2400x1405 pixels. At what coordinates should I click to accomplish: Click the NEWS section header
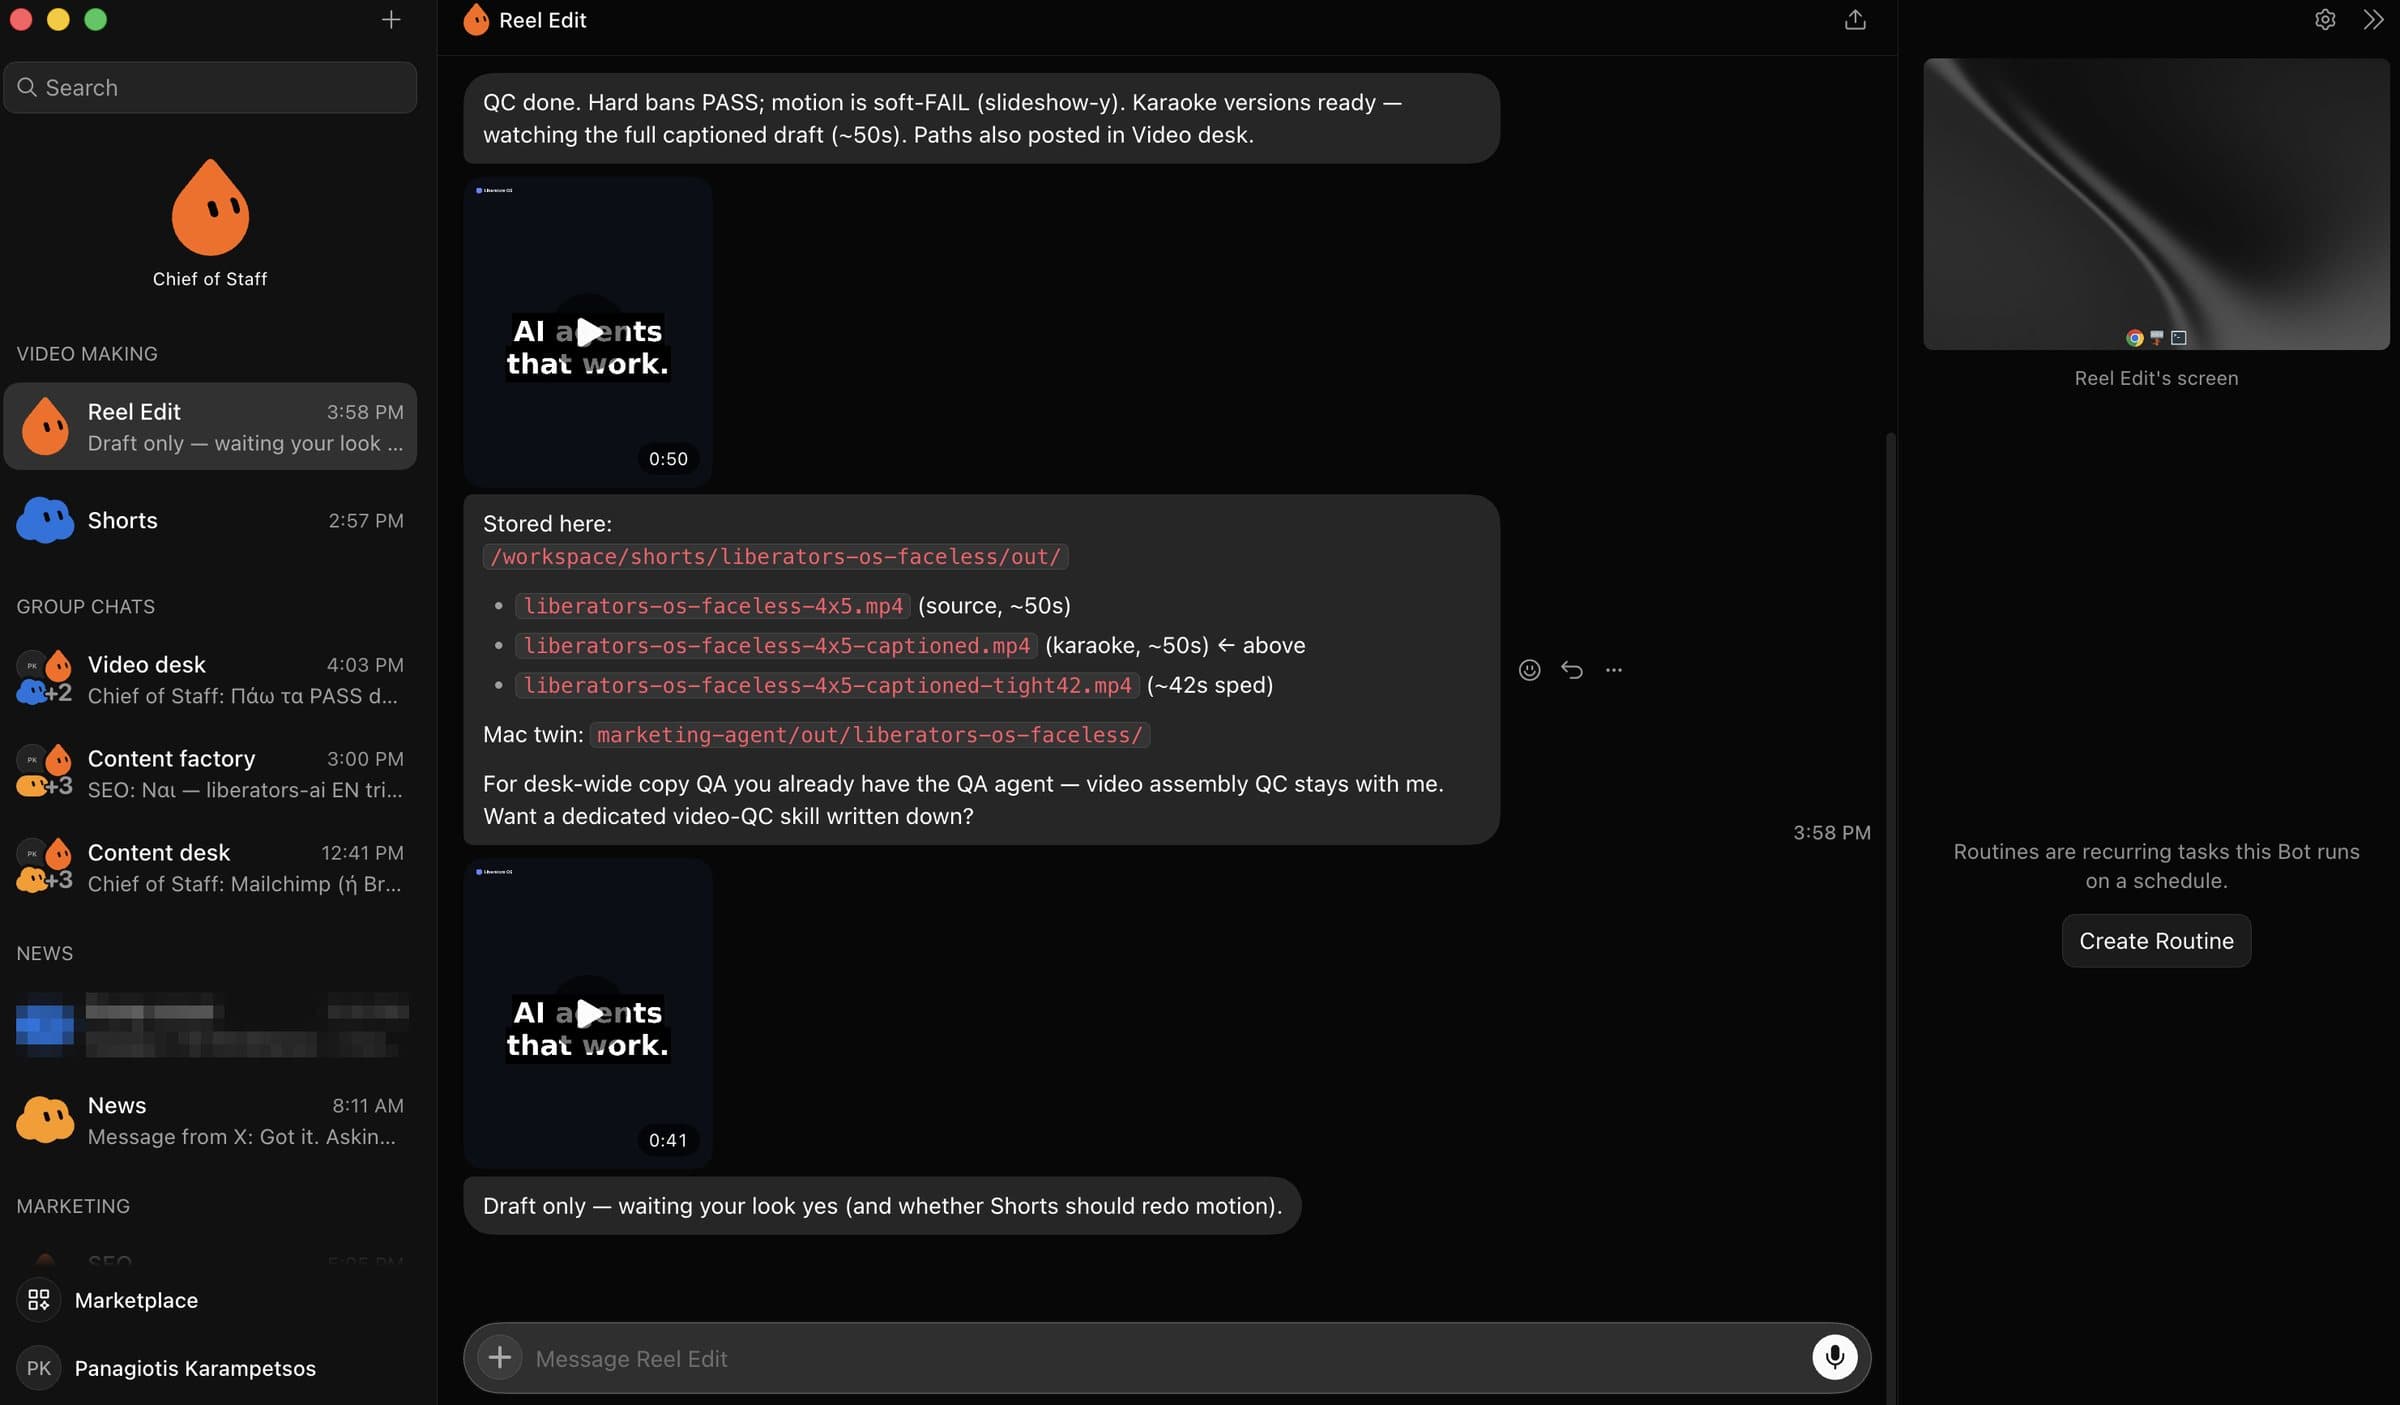coord(45,952)
